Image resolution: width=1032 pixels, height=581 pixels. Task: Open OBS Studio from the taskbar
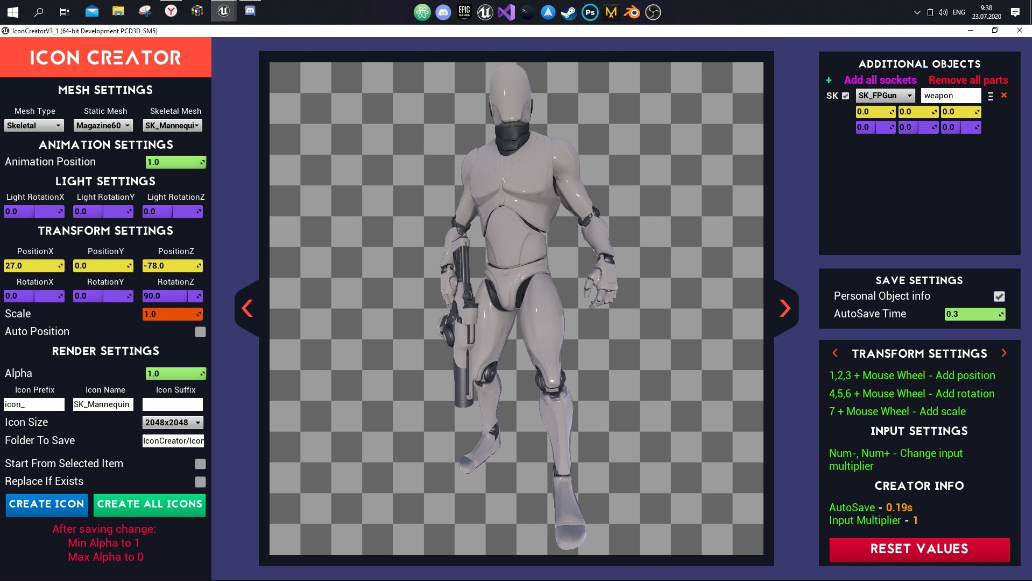653,12
